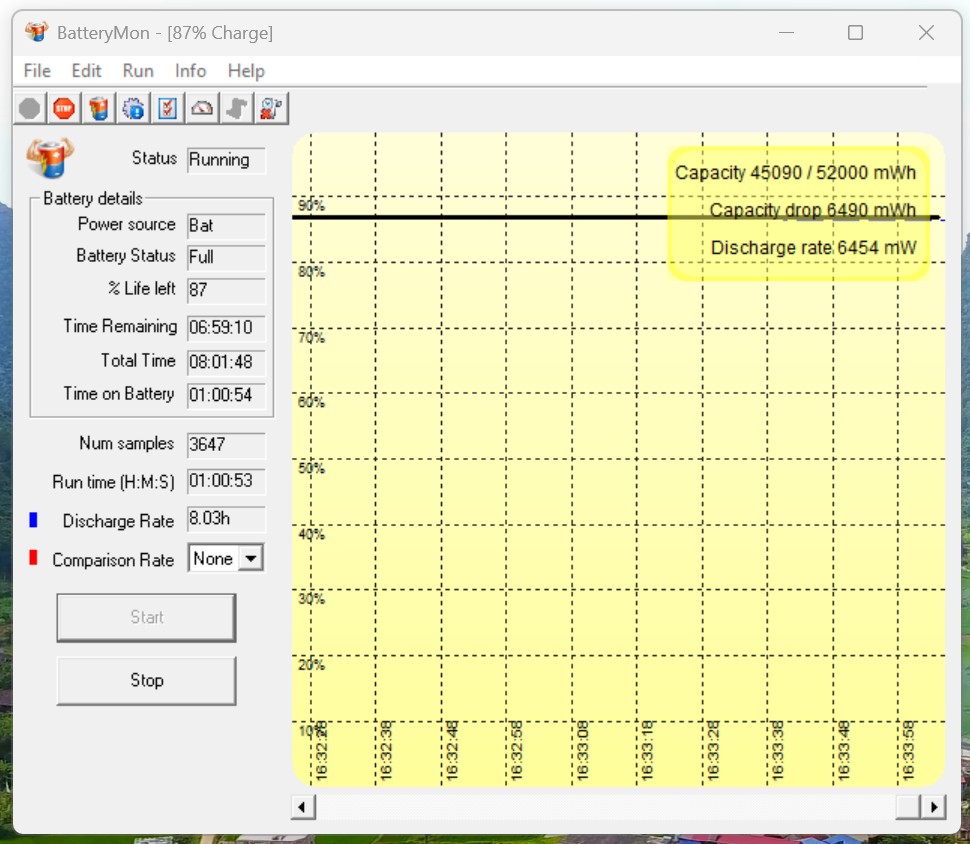Expand the Comparison Rate dropdown
The width and height of the screenshot is (970, 844).
point(251,558)
